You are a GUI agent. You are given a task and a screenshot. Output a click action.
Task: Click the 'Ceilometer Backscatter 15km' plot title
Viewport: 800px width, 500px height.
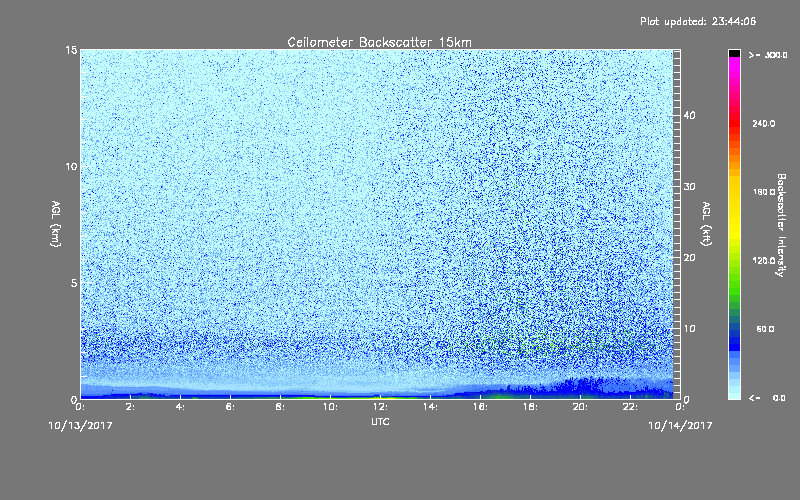click(x=379, y=42)
